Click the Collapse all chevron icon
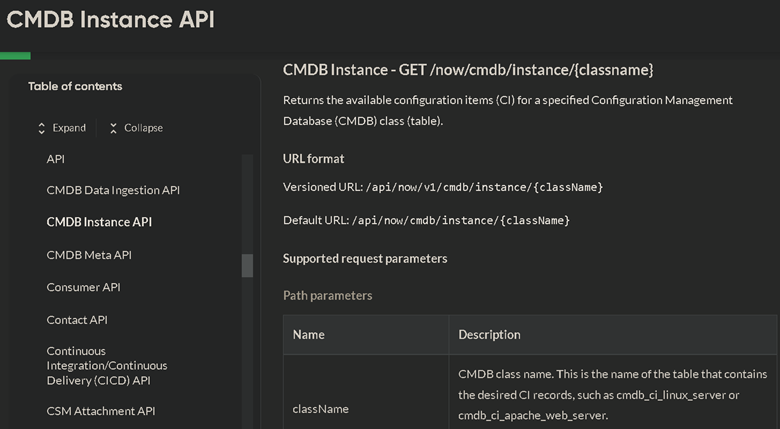 (113, 128)
